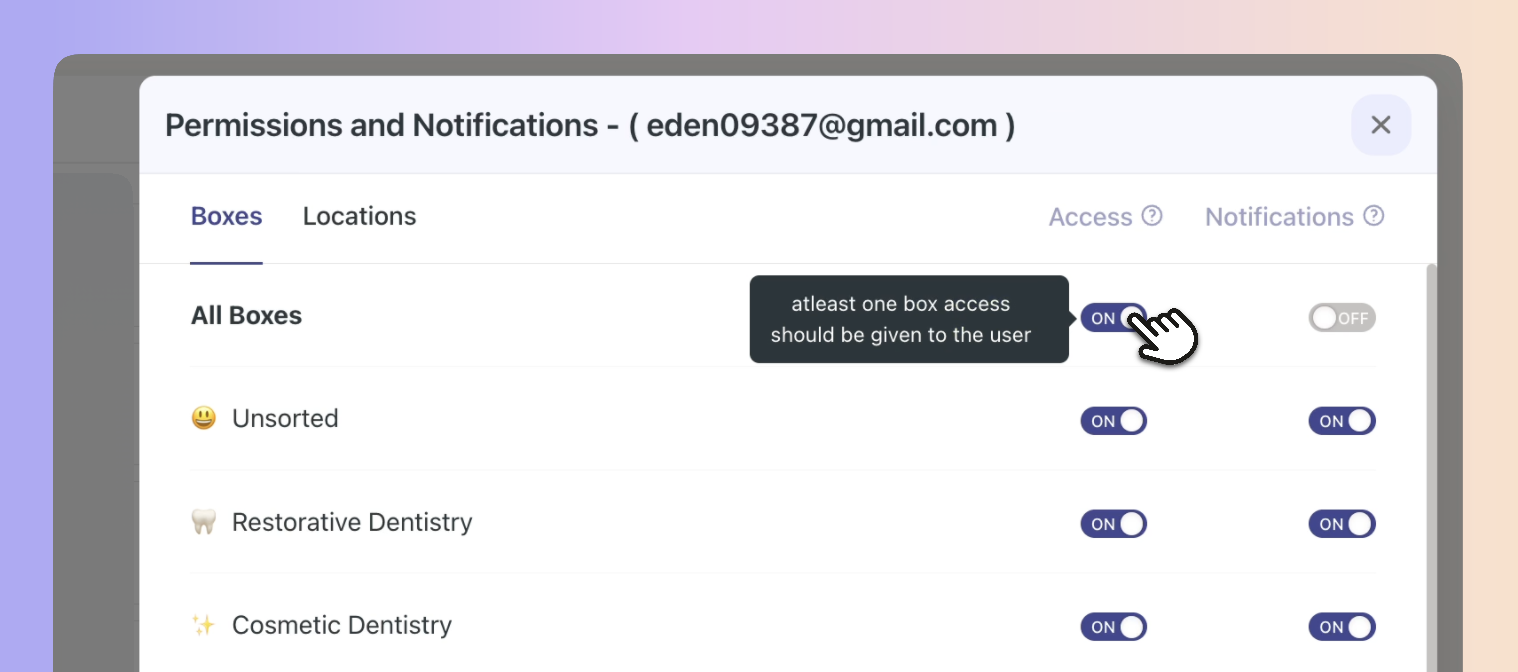The height and width of the screenshot is (672, 1518).
Task: Switch off Cosmetic Dentistry notifications toggle
Action: tap(1342, 627)
